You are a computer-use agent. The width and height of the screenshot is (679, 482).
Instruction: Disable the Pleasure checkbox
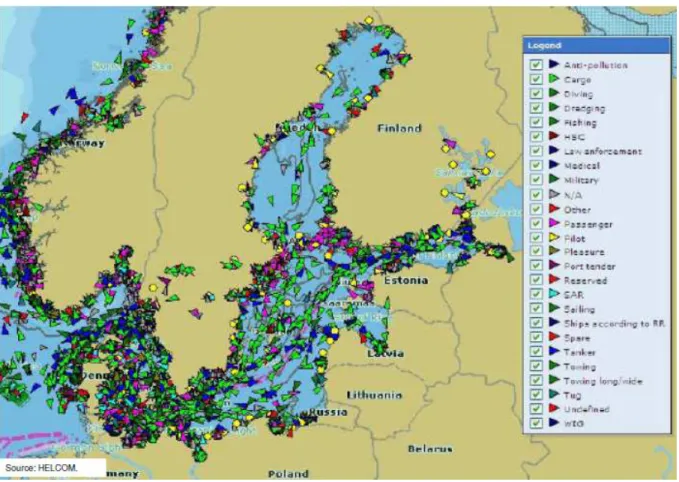[536, 251]
